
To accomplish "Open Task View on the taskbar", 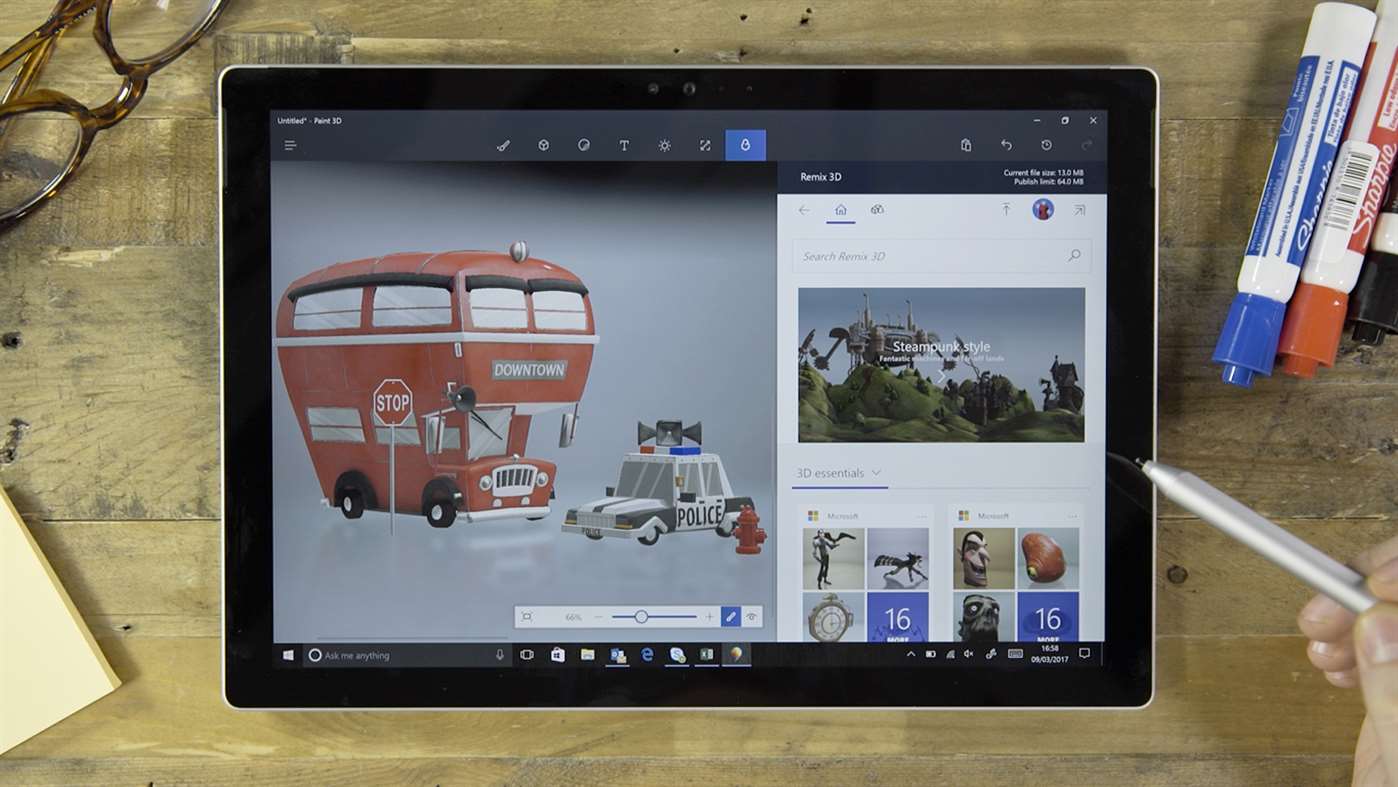I will tap(527, 655).
